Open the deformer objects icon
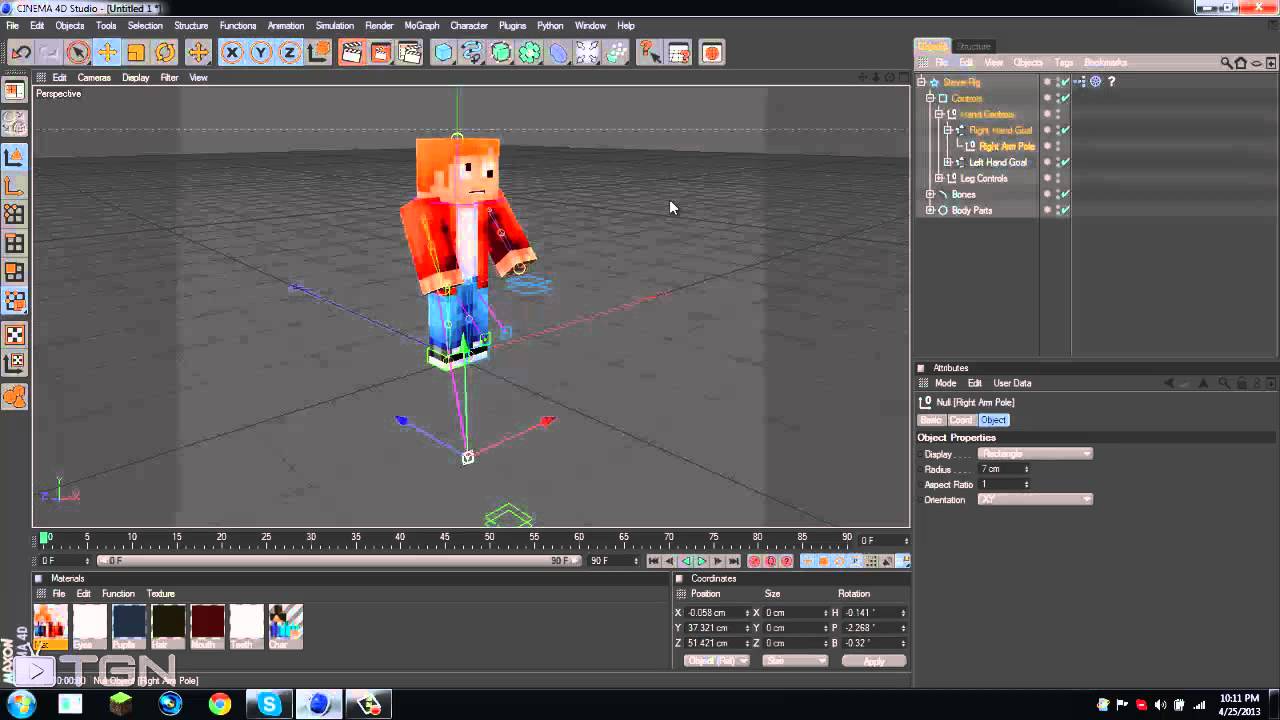This screenshot has width=1280, height=720. [559, 53]
